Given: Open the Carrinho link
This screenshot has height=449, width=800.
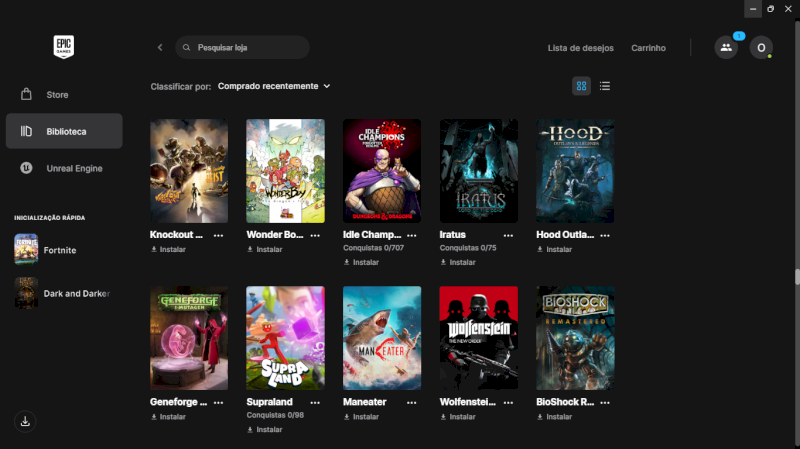Looking at the screenshot, I should tap(648, 48).
